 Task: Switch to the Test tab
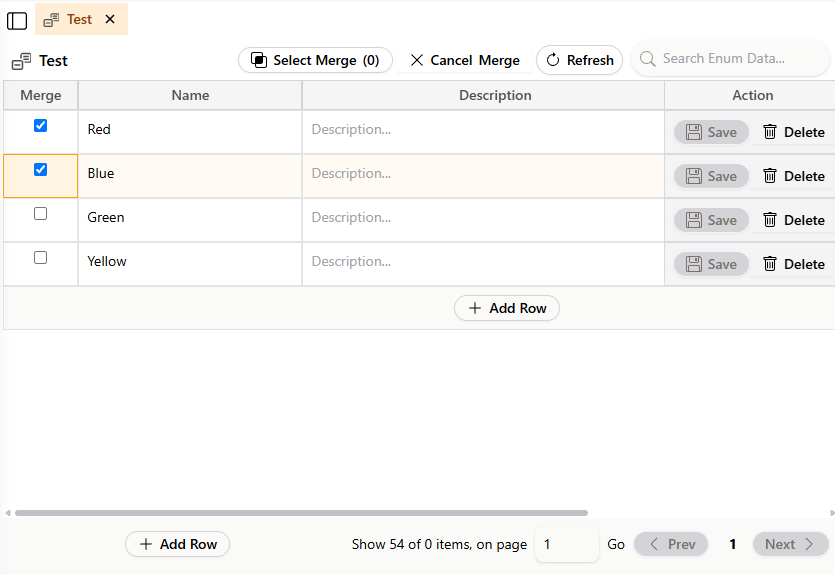(x=81, y=19)
